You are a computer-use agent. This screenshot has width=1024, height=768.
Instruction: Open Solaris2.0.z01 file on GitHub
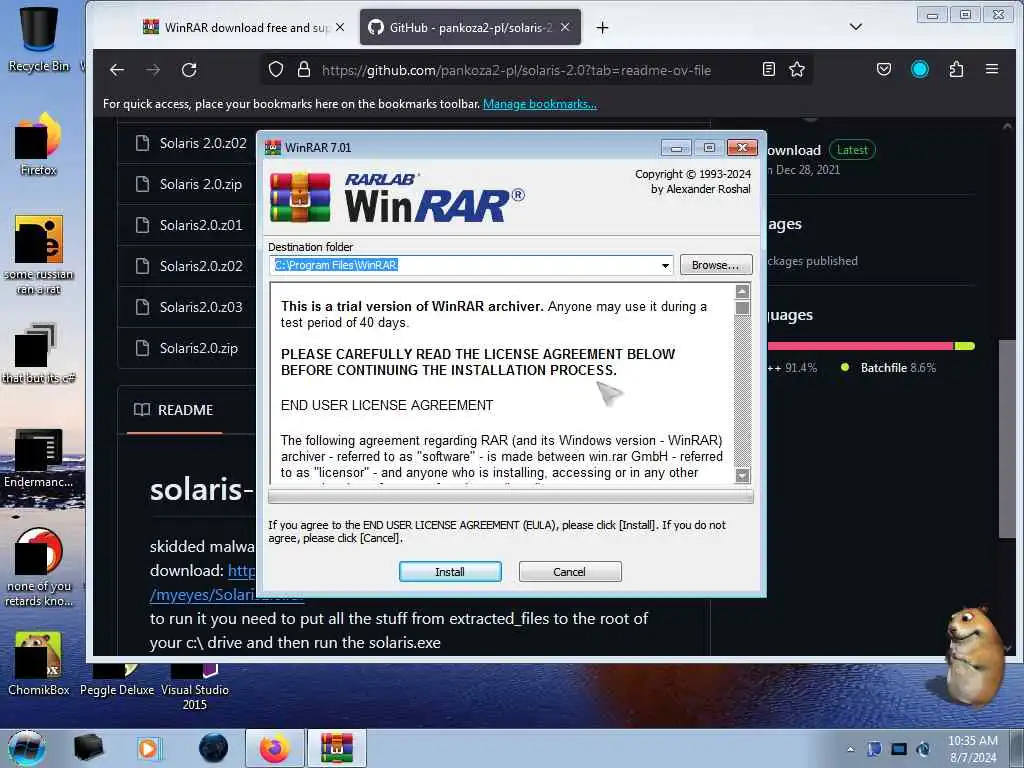pos(201,225)
